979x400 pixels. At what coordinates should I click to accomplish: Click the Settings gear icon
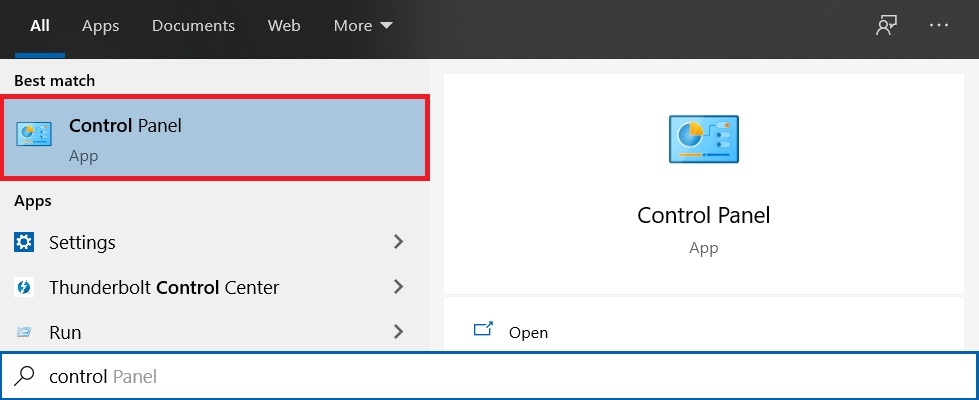pos(25,242)
